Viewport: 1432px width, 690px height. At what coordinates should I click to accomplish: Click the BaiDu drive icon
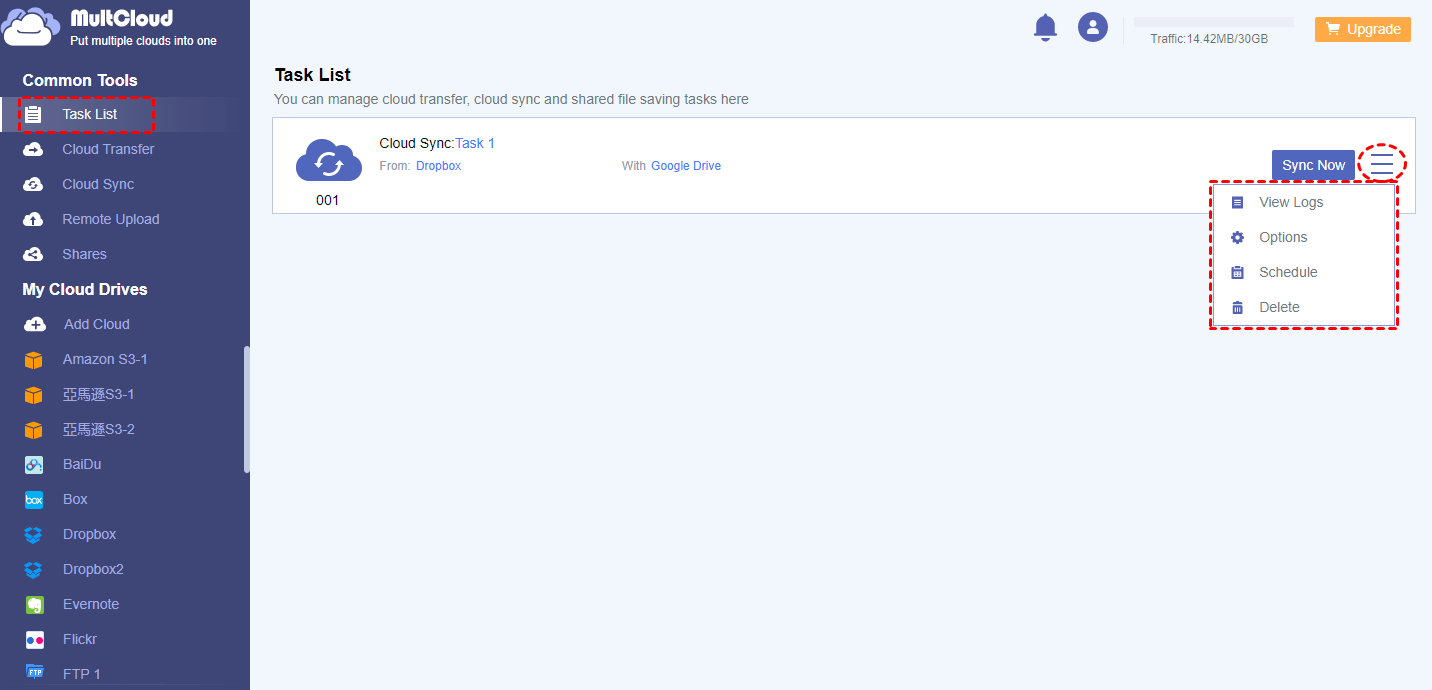coord(34,465)
